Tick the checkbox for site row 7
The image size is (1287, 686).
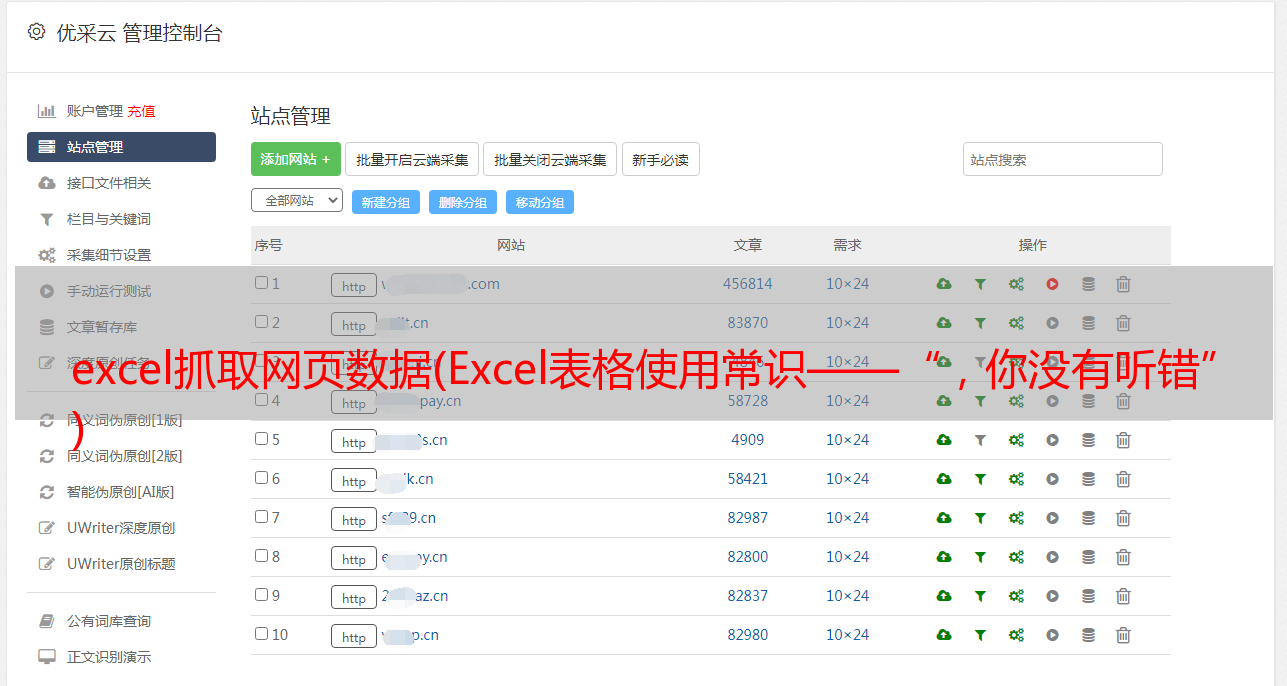[x=261, y=517]
